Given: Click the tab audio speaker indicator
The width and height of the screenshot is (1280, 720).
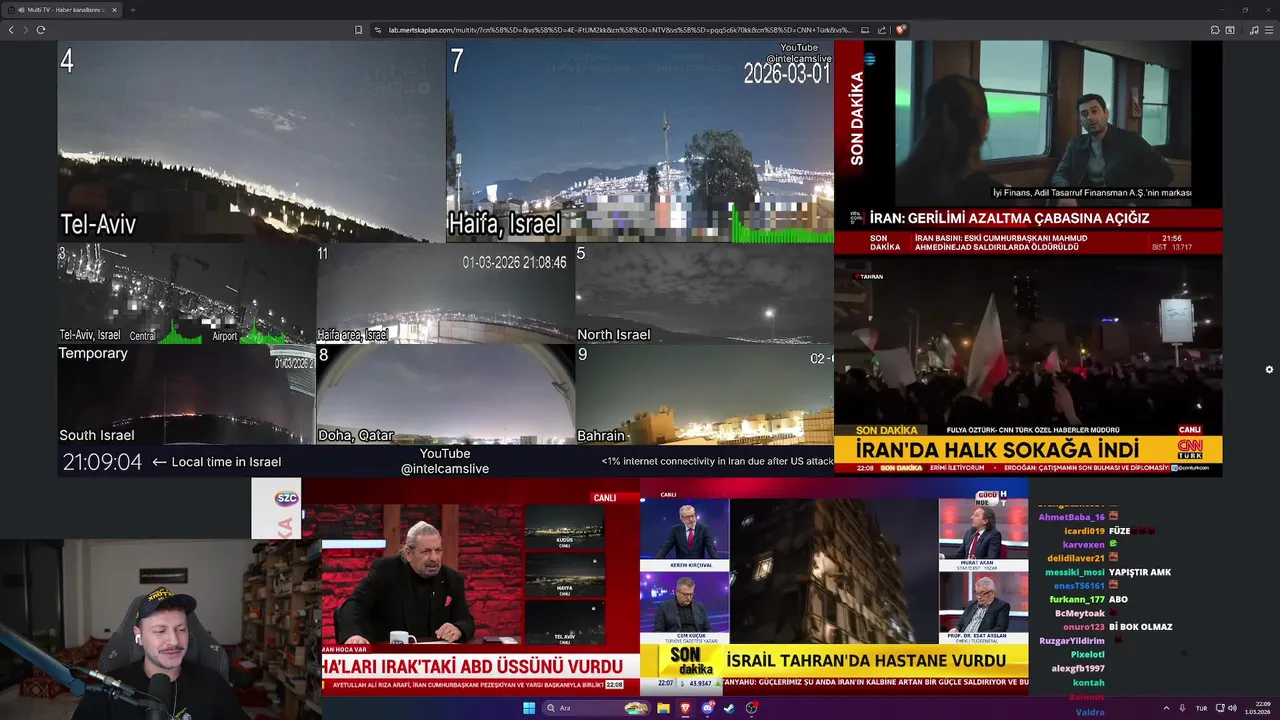Looking at the screenshot, I should point(21,10).
